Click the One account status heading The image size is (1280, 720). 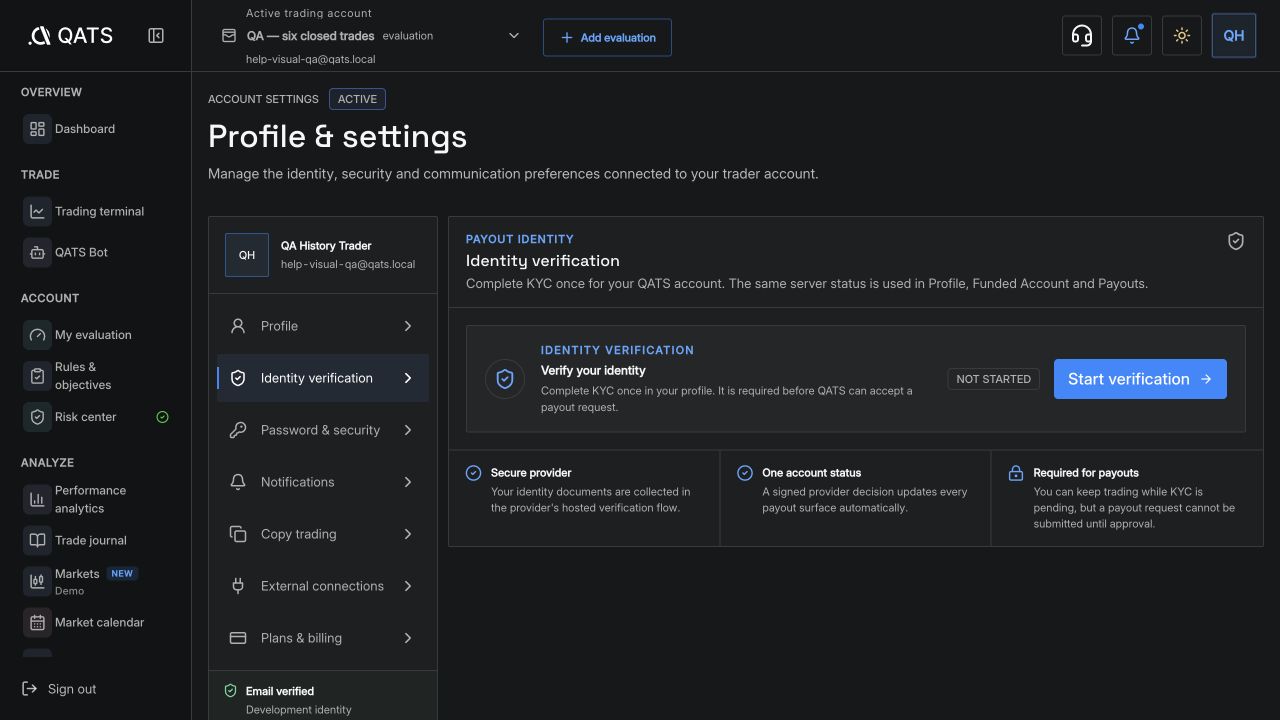pos(811,473)
